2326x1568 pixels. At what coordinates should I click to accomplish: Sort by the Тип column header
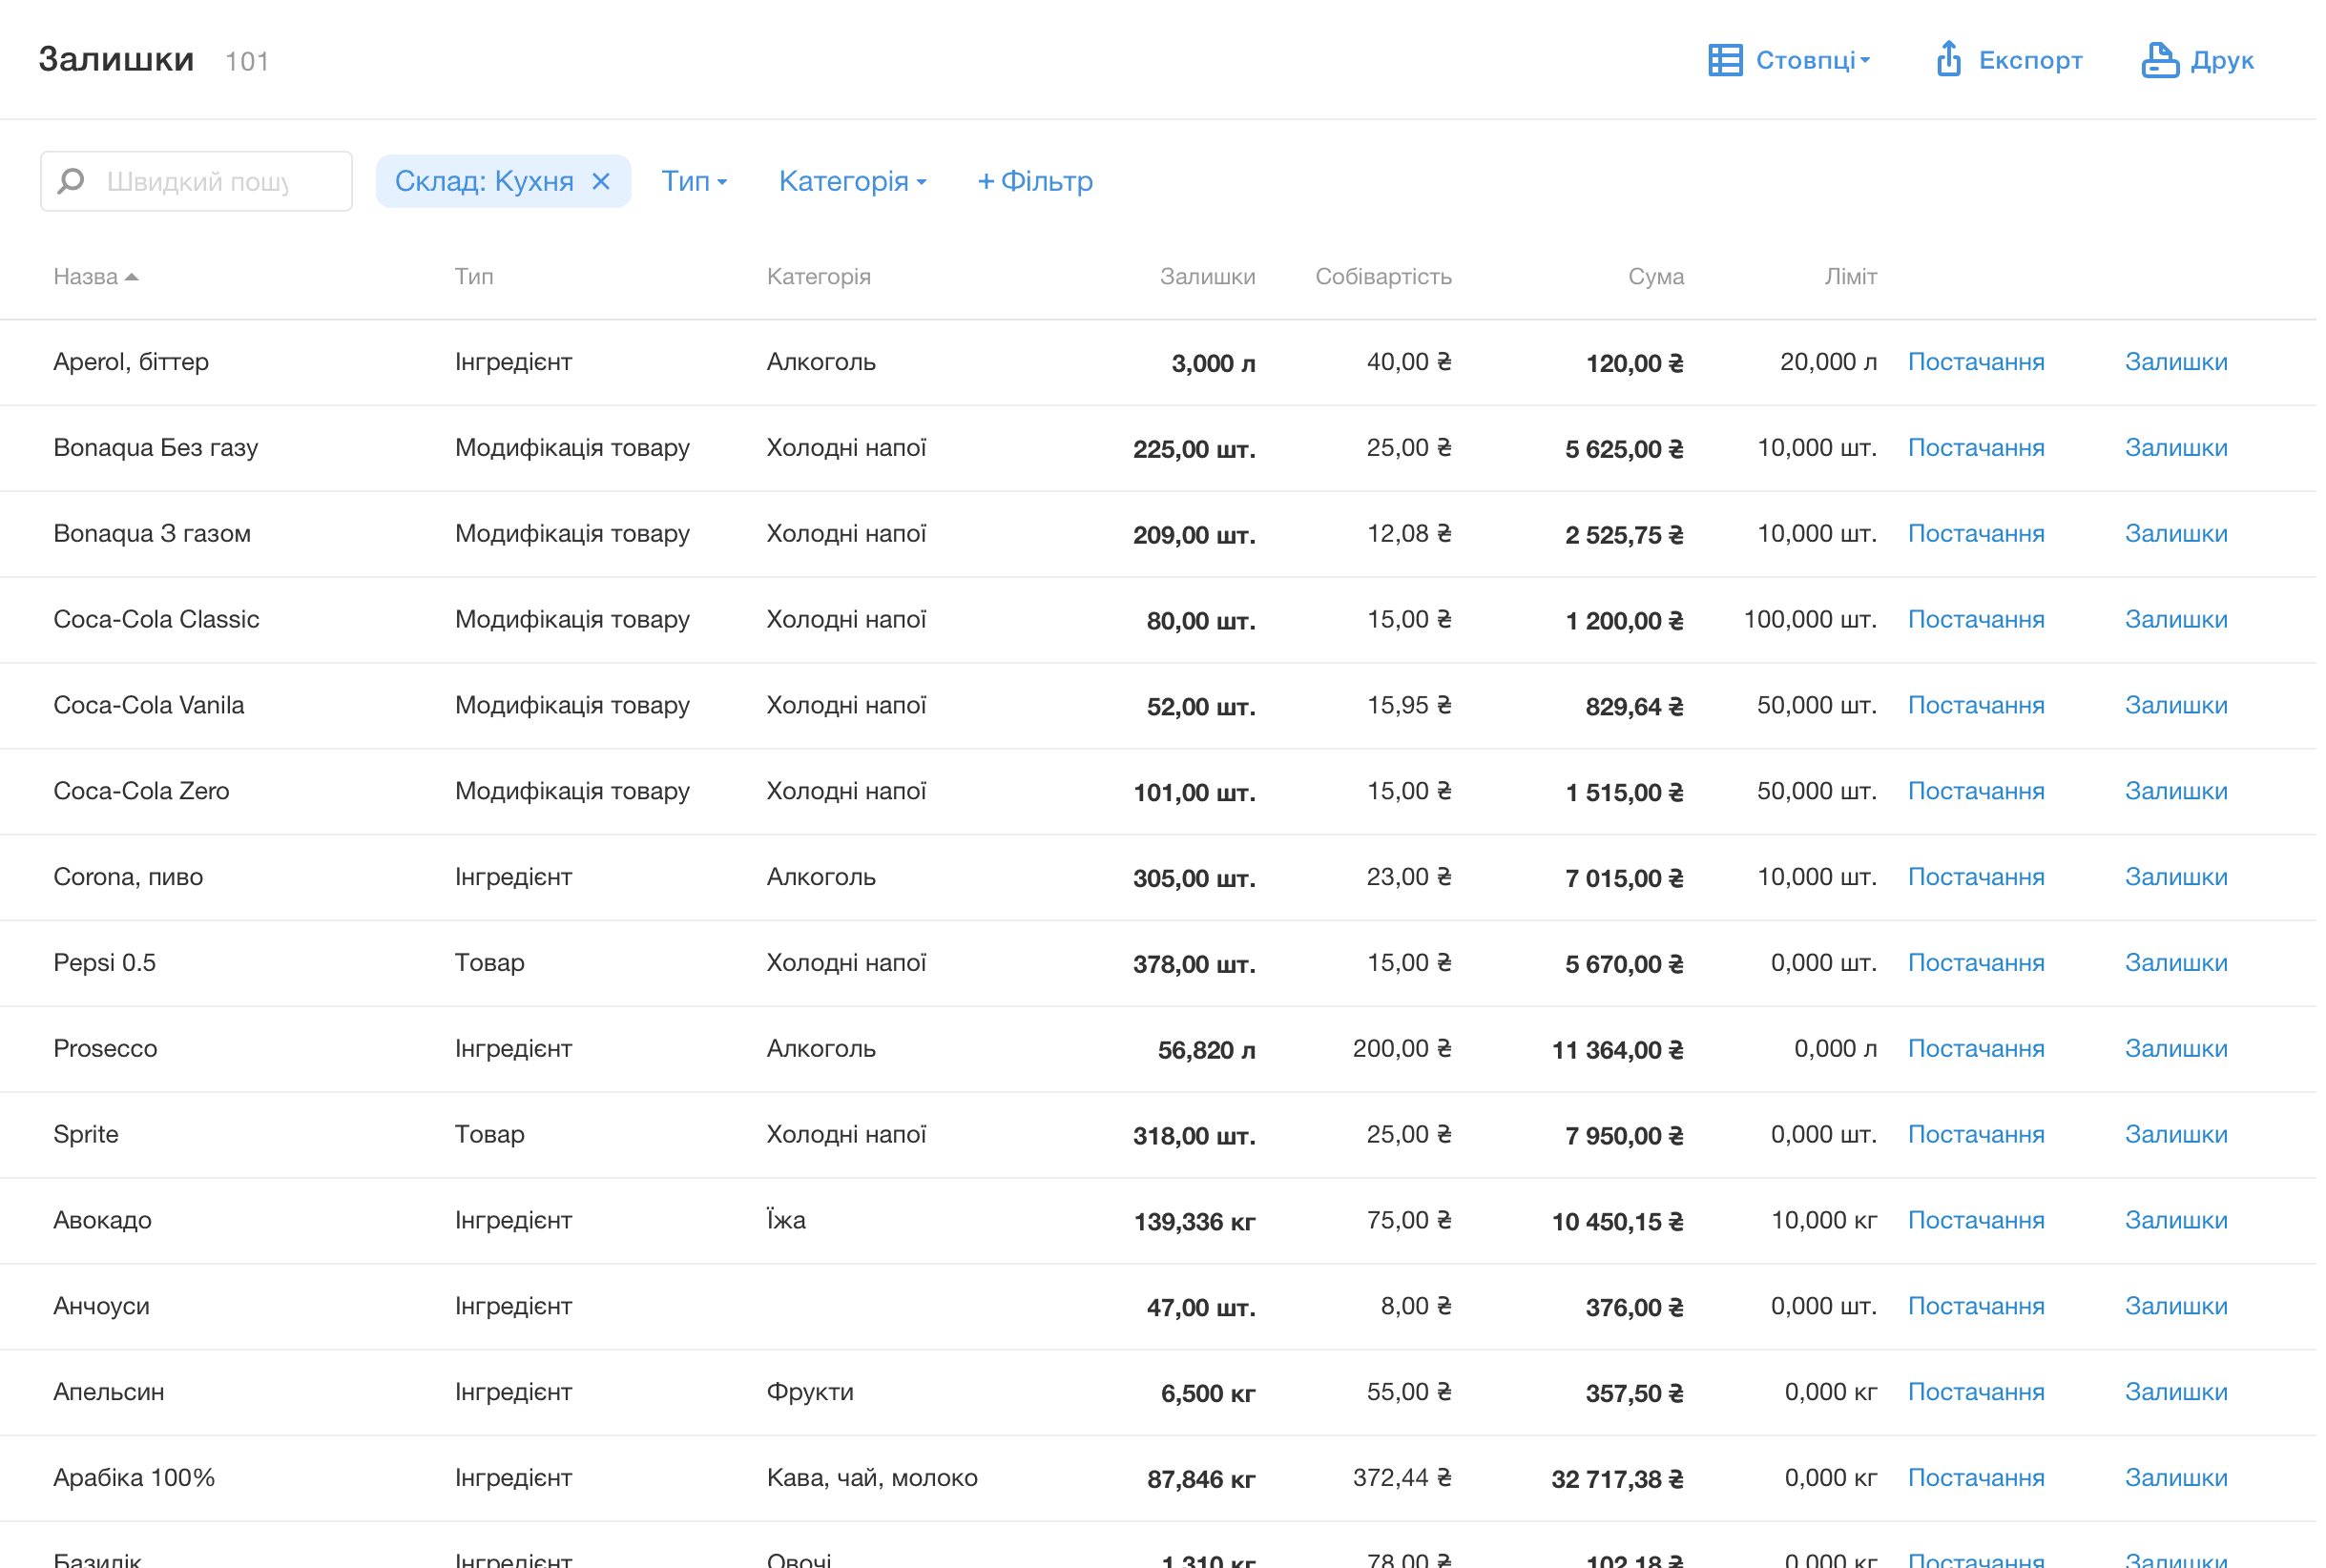(474, 276)
